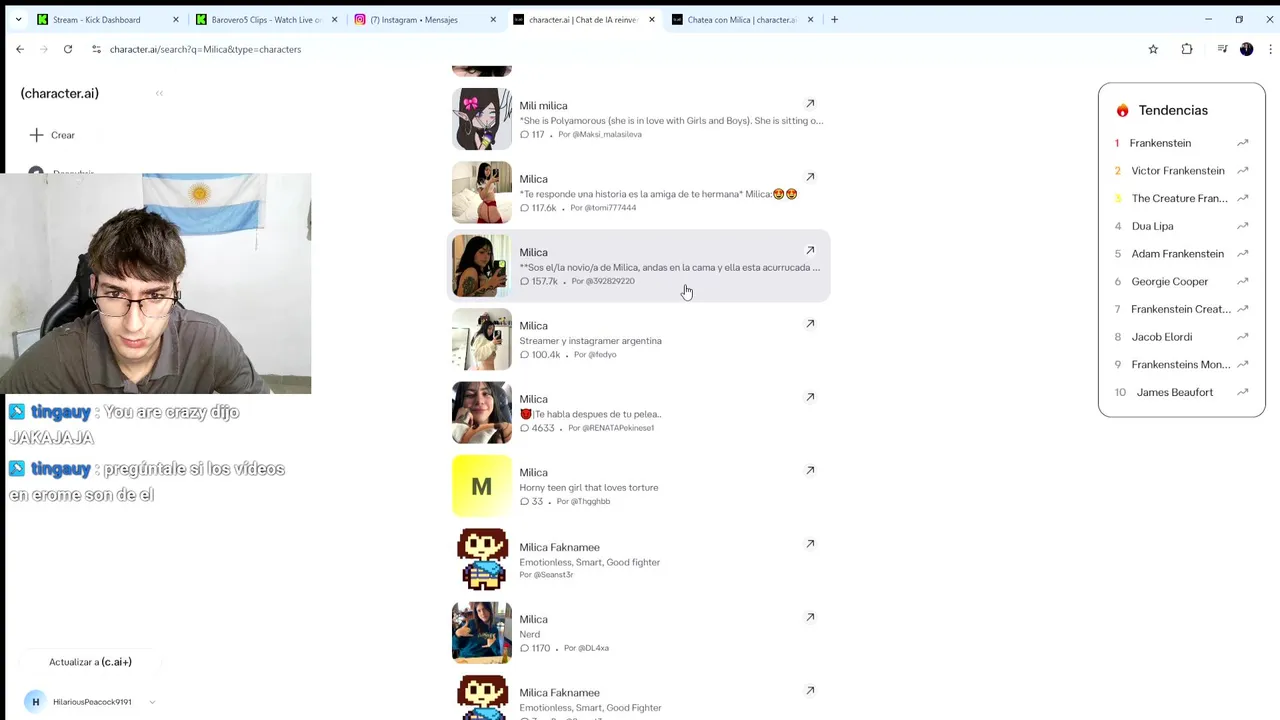The image size is (1280, 720).
Task: Open thumbnail of Milica by @tomi777444
Action: click(482, 192)
